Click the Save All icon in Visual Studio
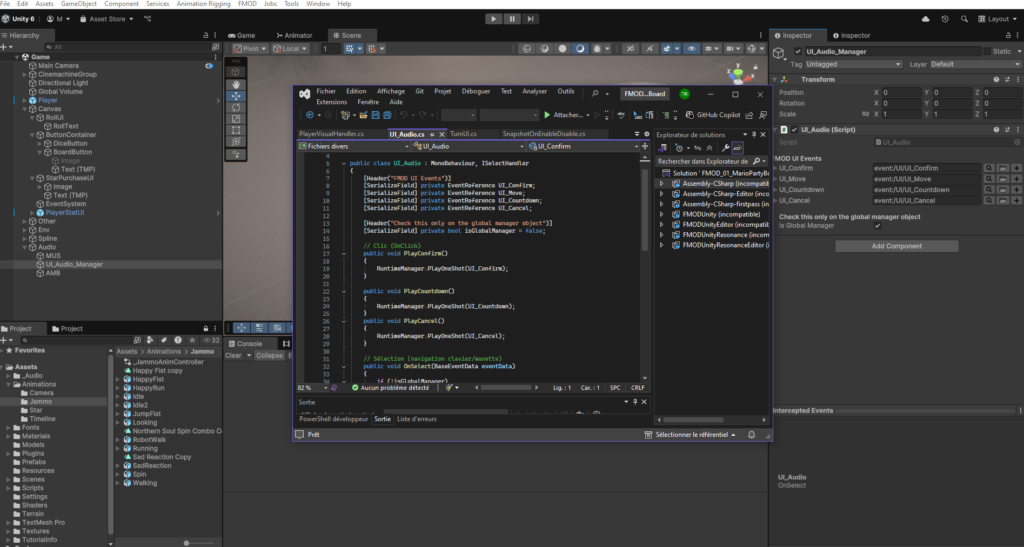The height and width of the screenshot is (547, 1024). coord(386,115)
